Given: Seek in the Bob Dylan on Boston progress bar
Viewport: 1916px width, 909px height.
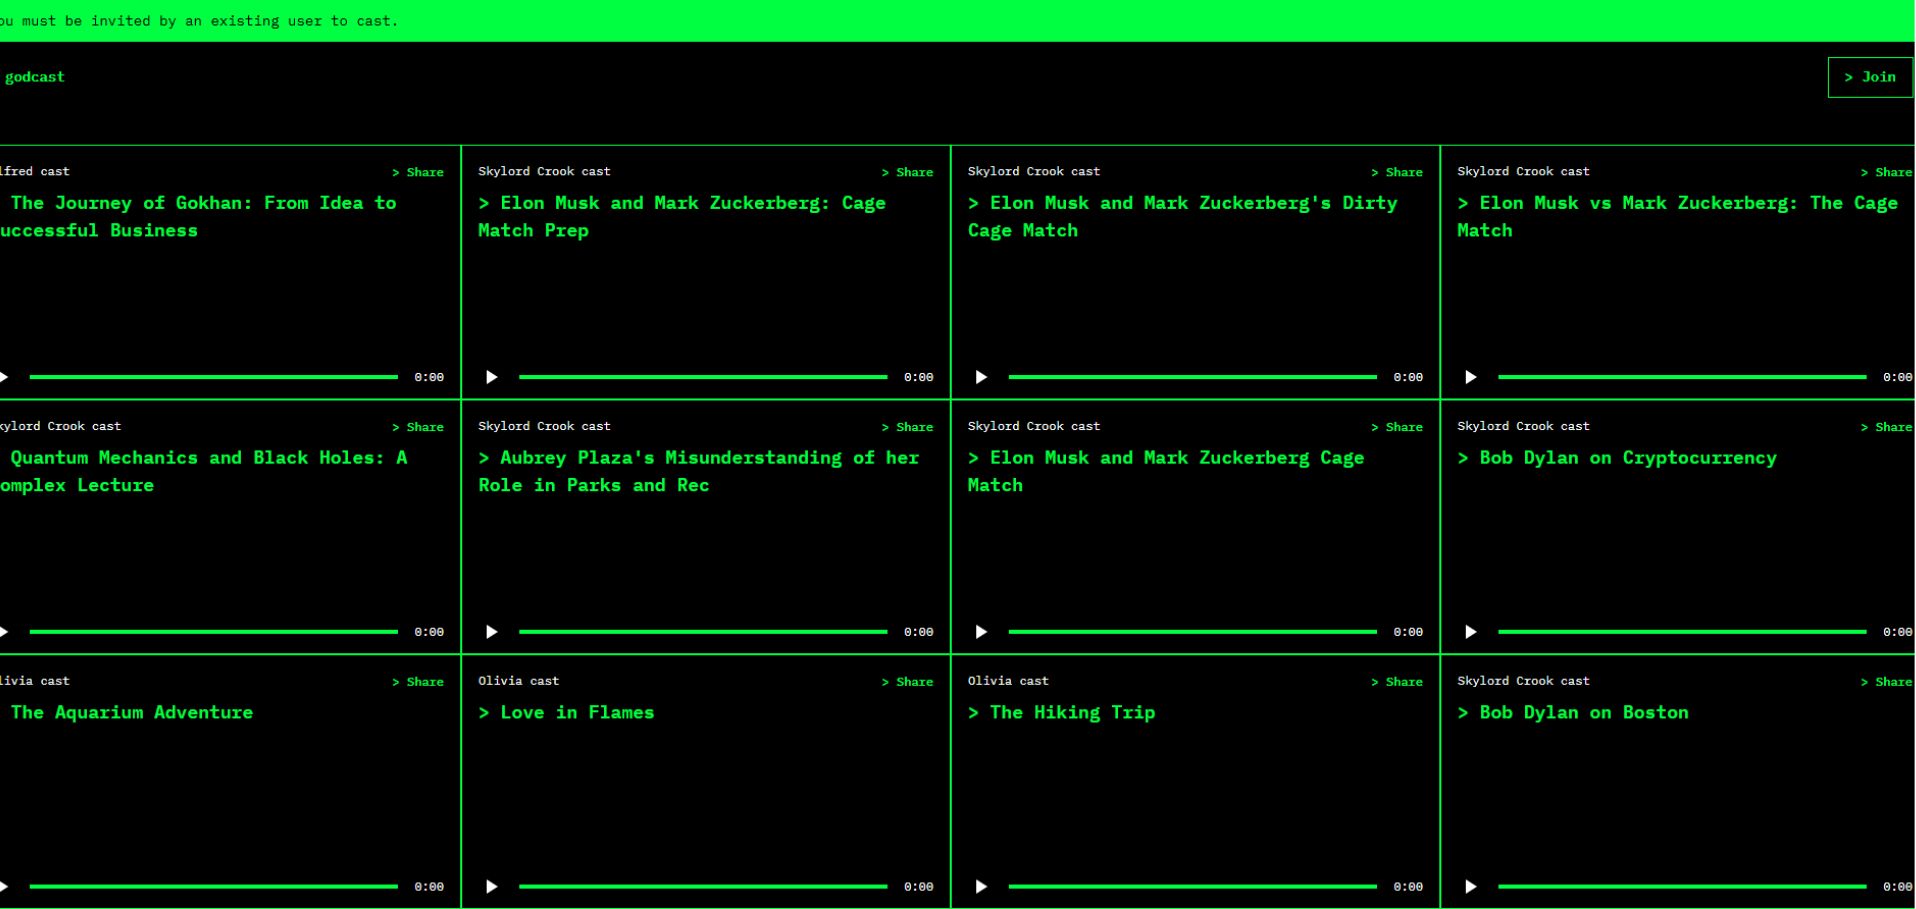Looking at the screenshot, I should pos(1682,887).
